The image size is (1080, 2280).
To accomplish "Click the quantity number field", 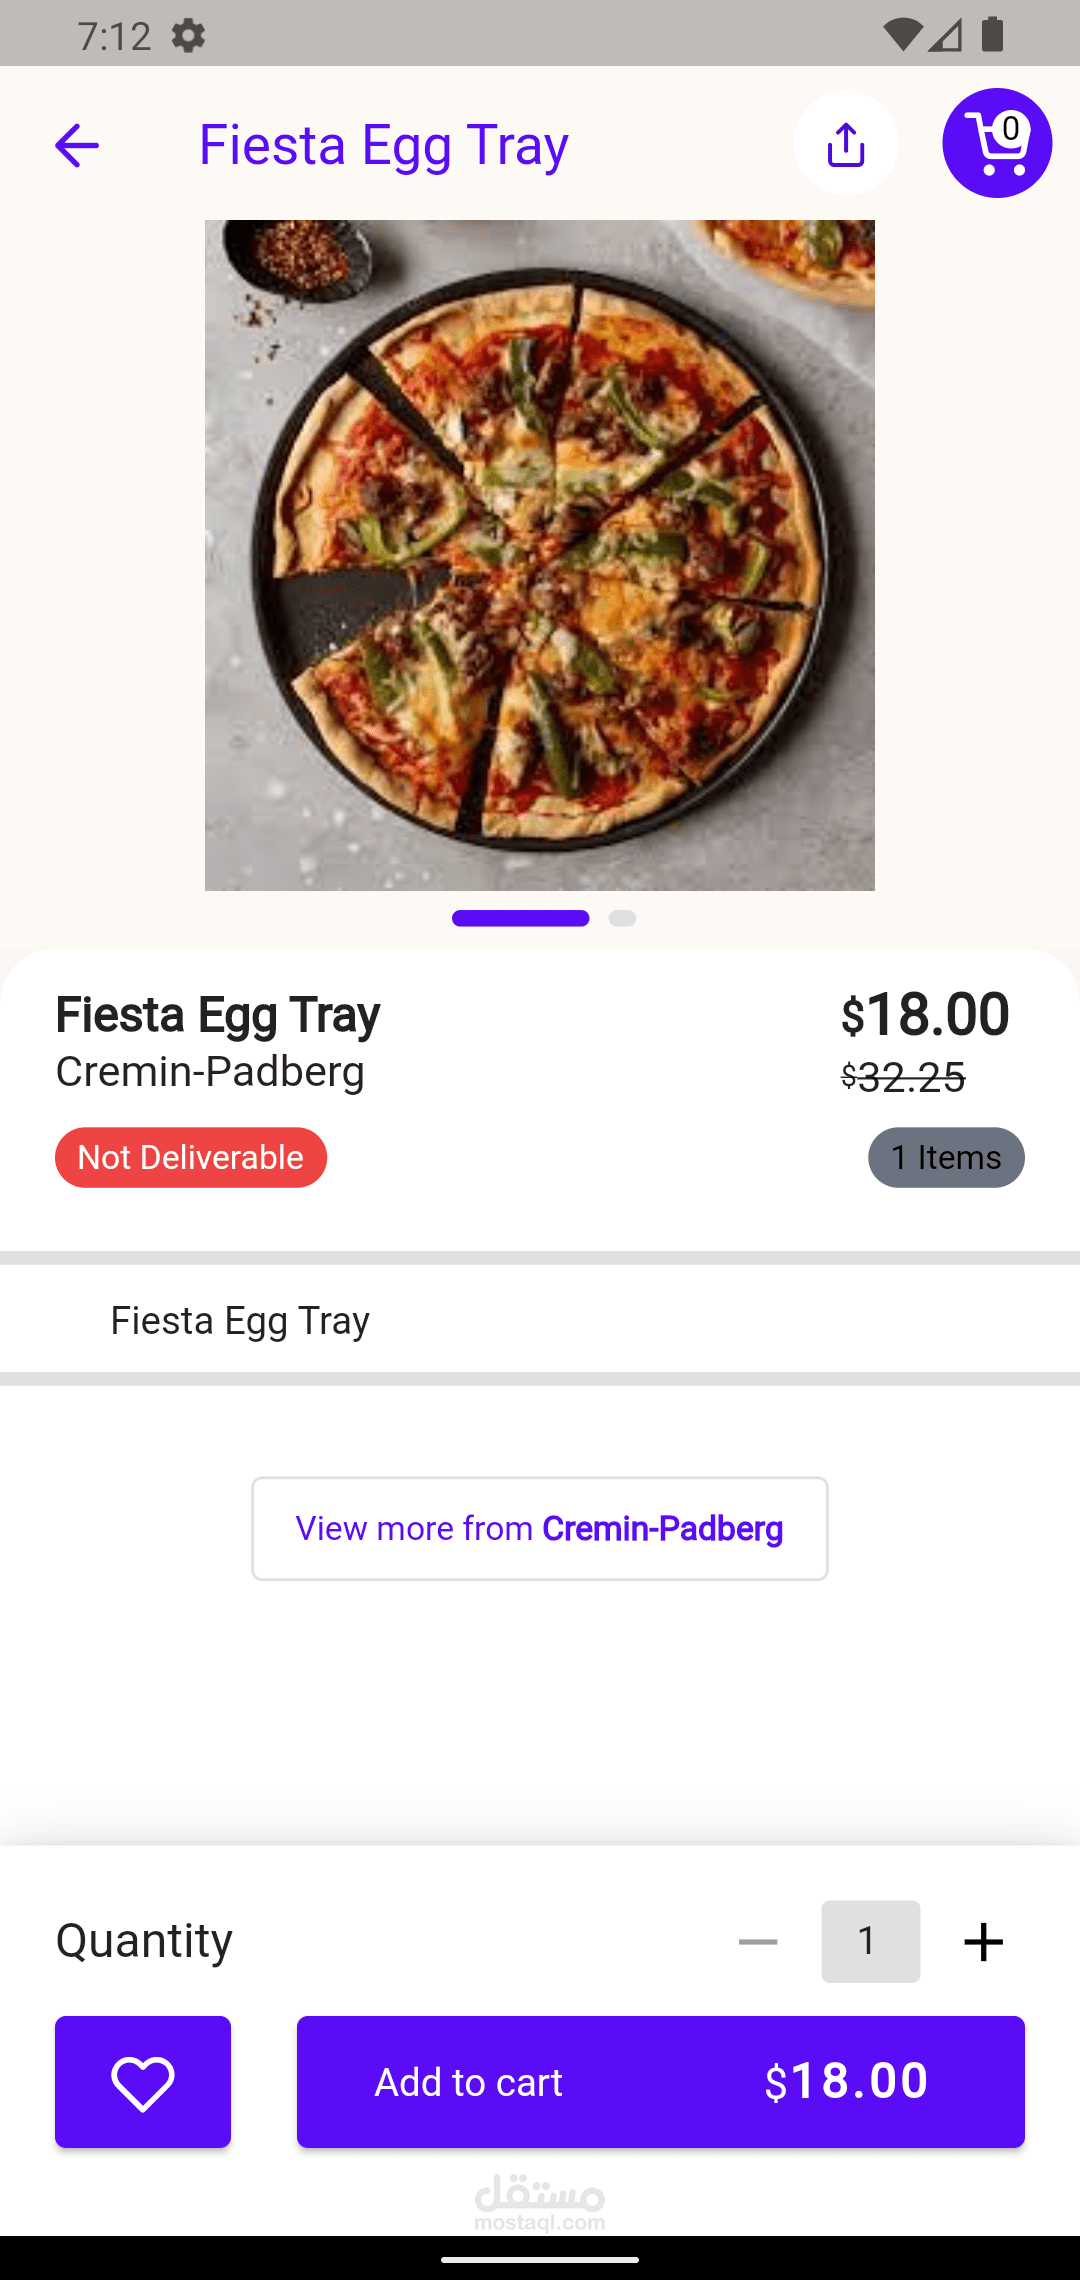I will (870, 1941).
